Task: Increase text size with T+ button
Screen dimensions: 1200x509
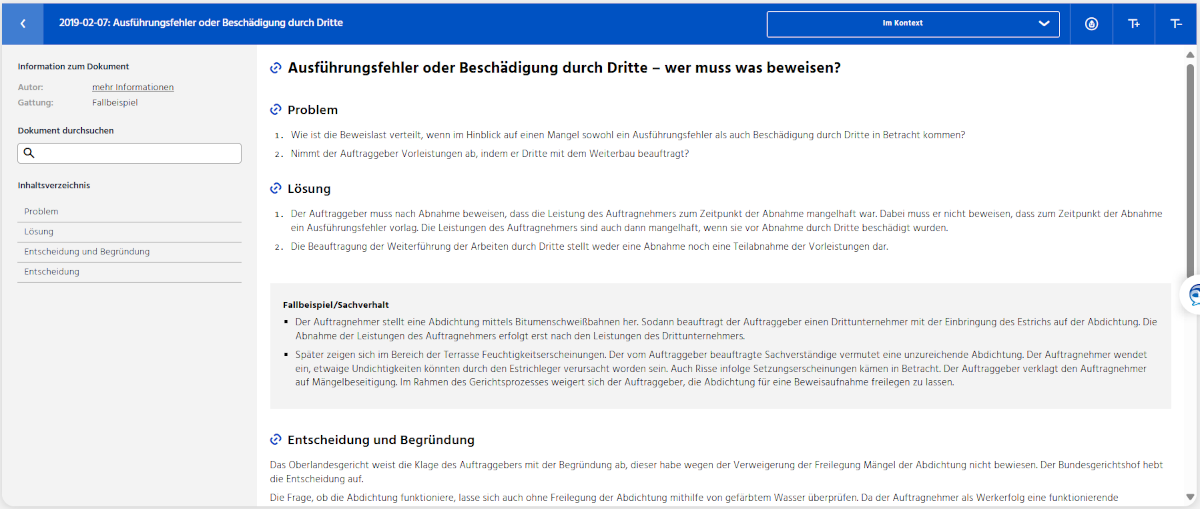Action: [x=1134, y=23]
